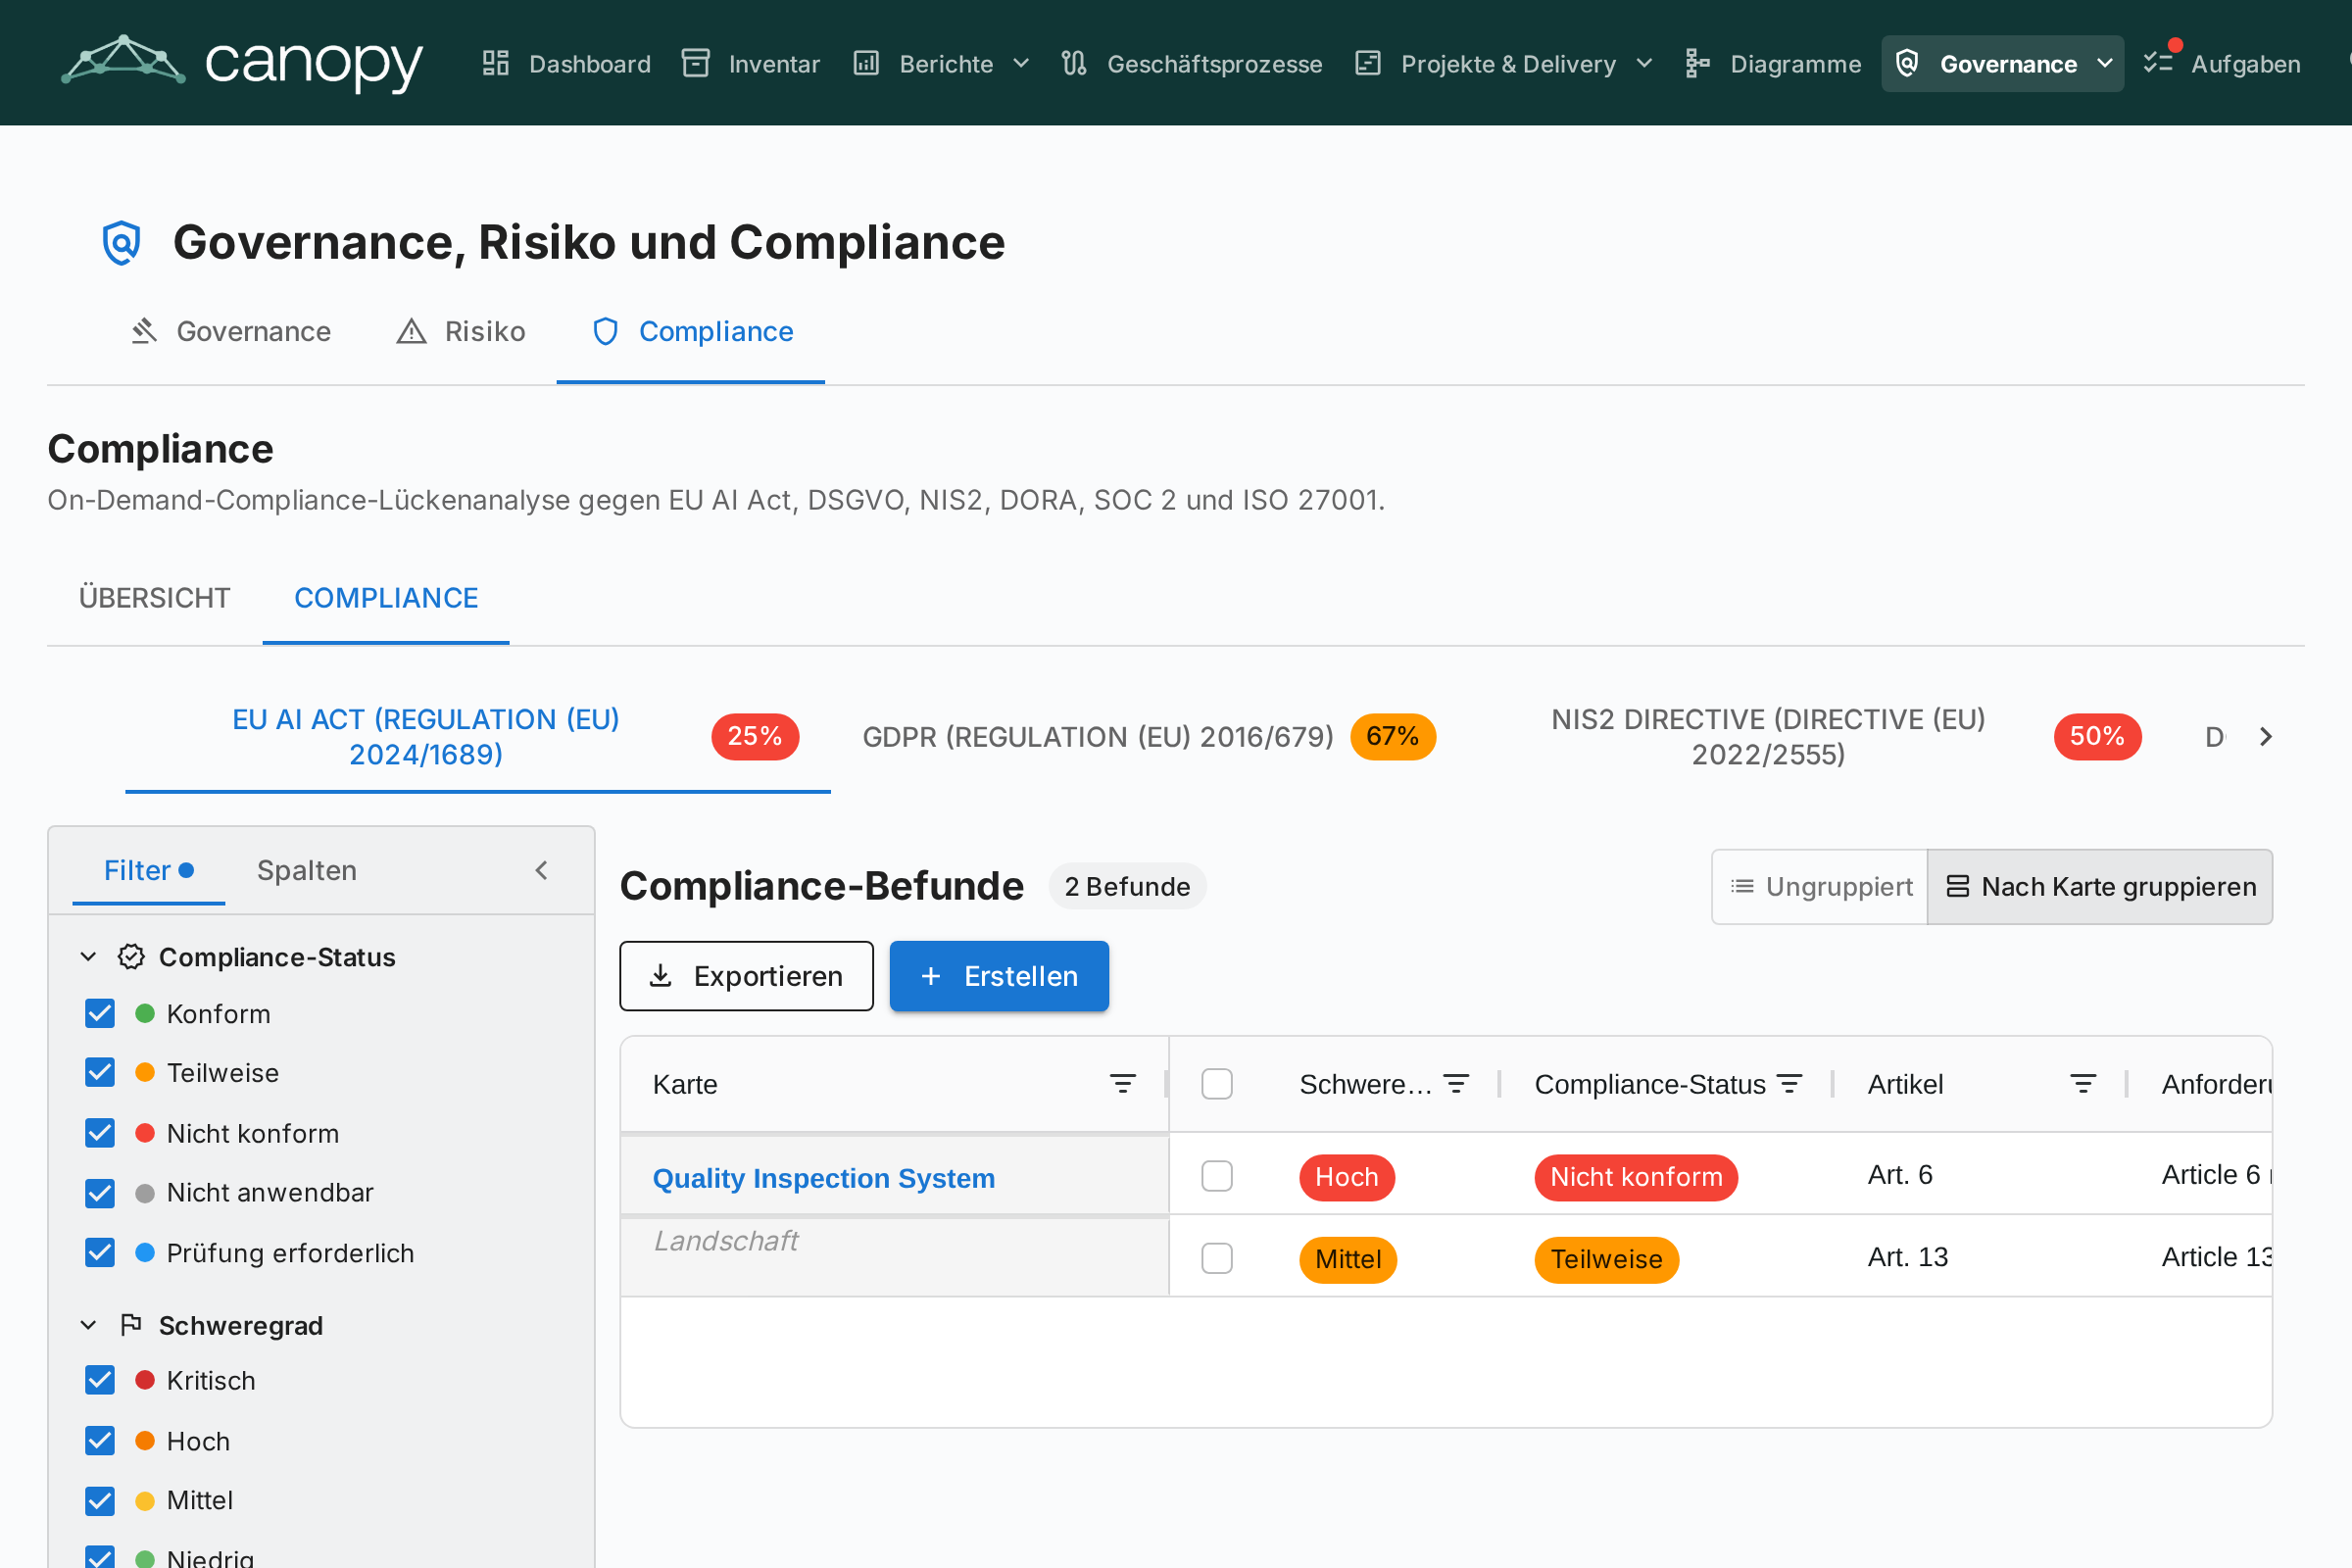Select the Art. 6 row checkbox
Image resolution: width=2352 pixels, height=1568 pixels.
point(1217,1176)
